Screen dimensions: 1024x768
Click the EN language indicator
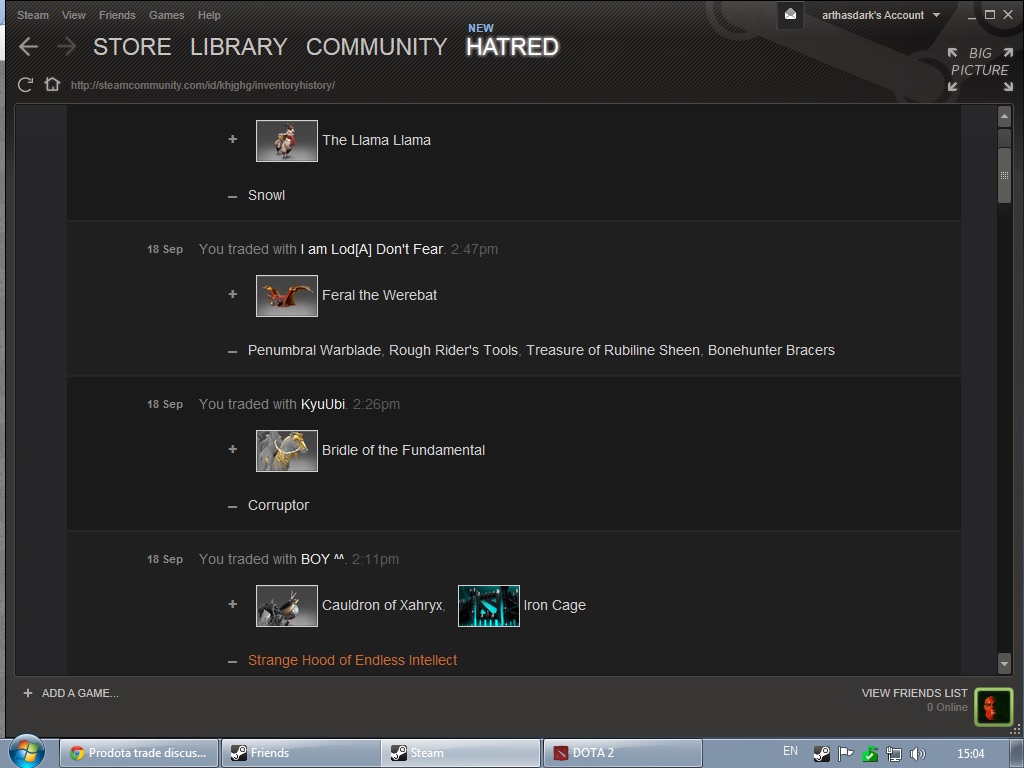[790, 752]
